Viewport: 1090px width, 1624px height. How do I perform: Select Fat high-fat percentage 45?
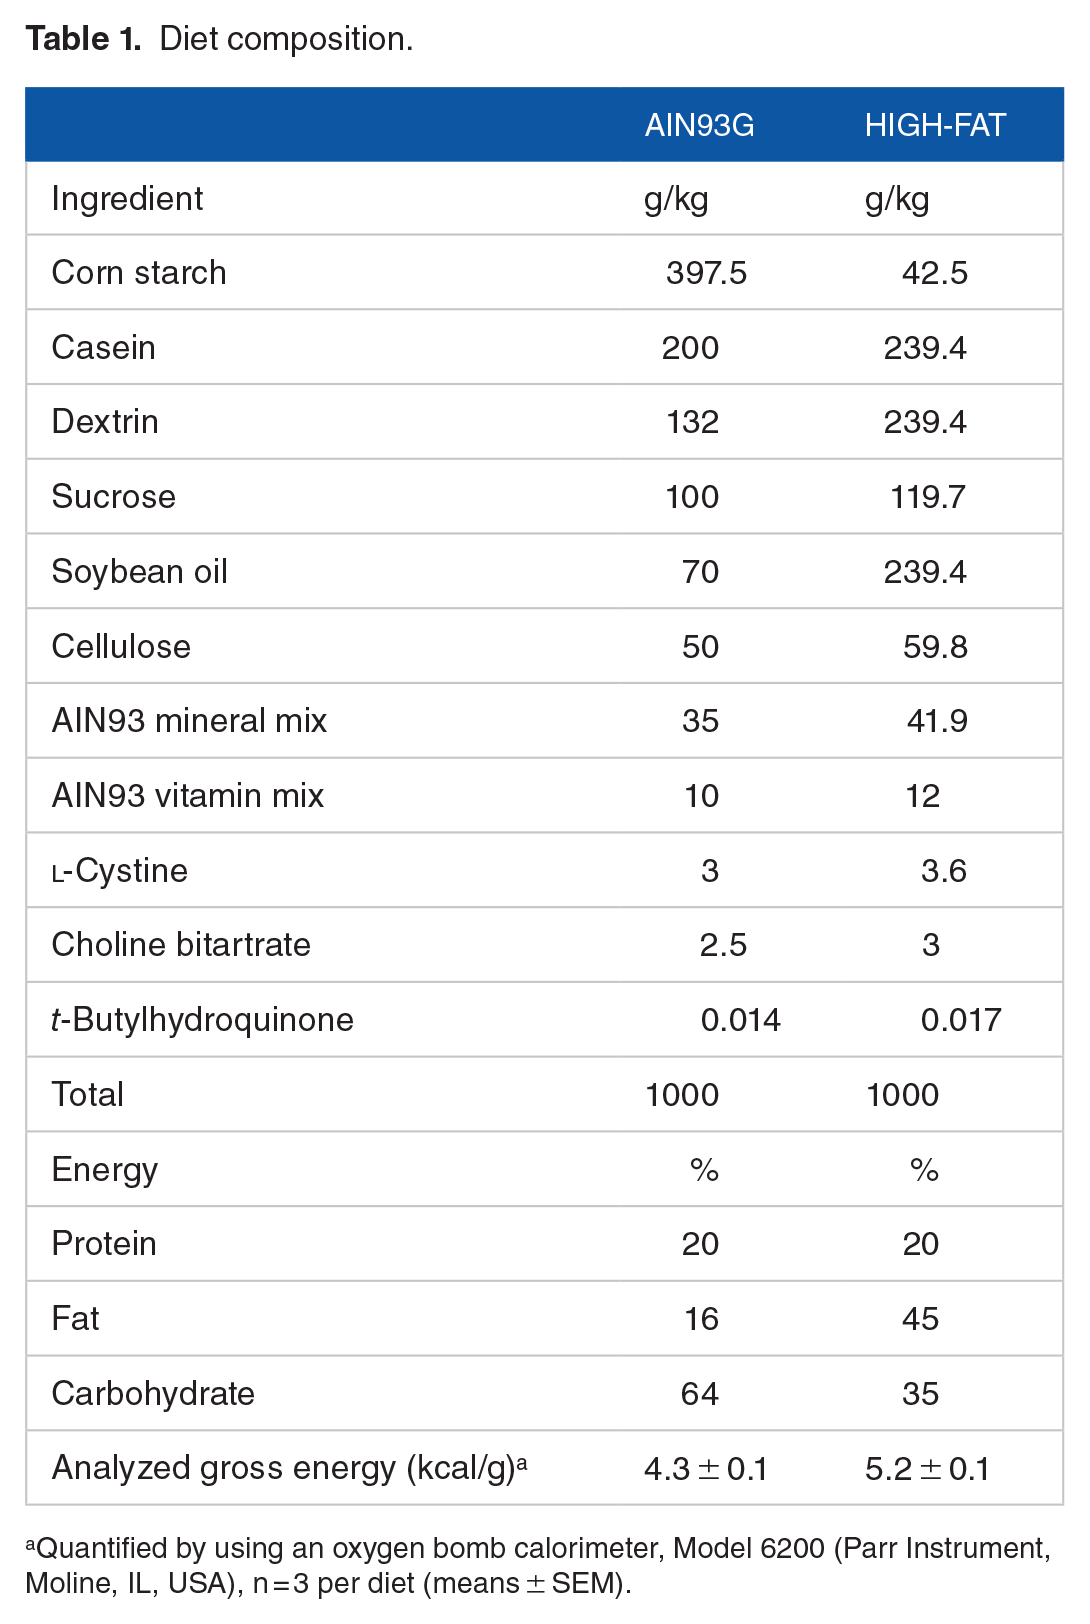(921, 1319)
